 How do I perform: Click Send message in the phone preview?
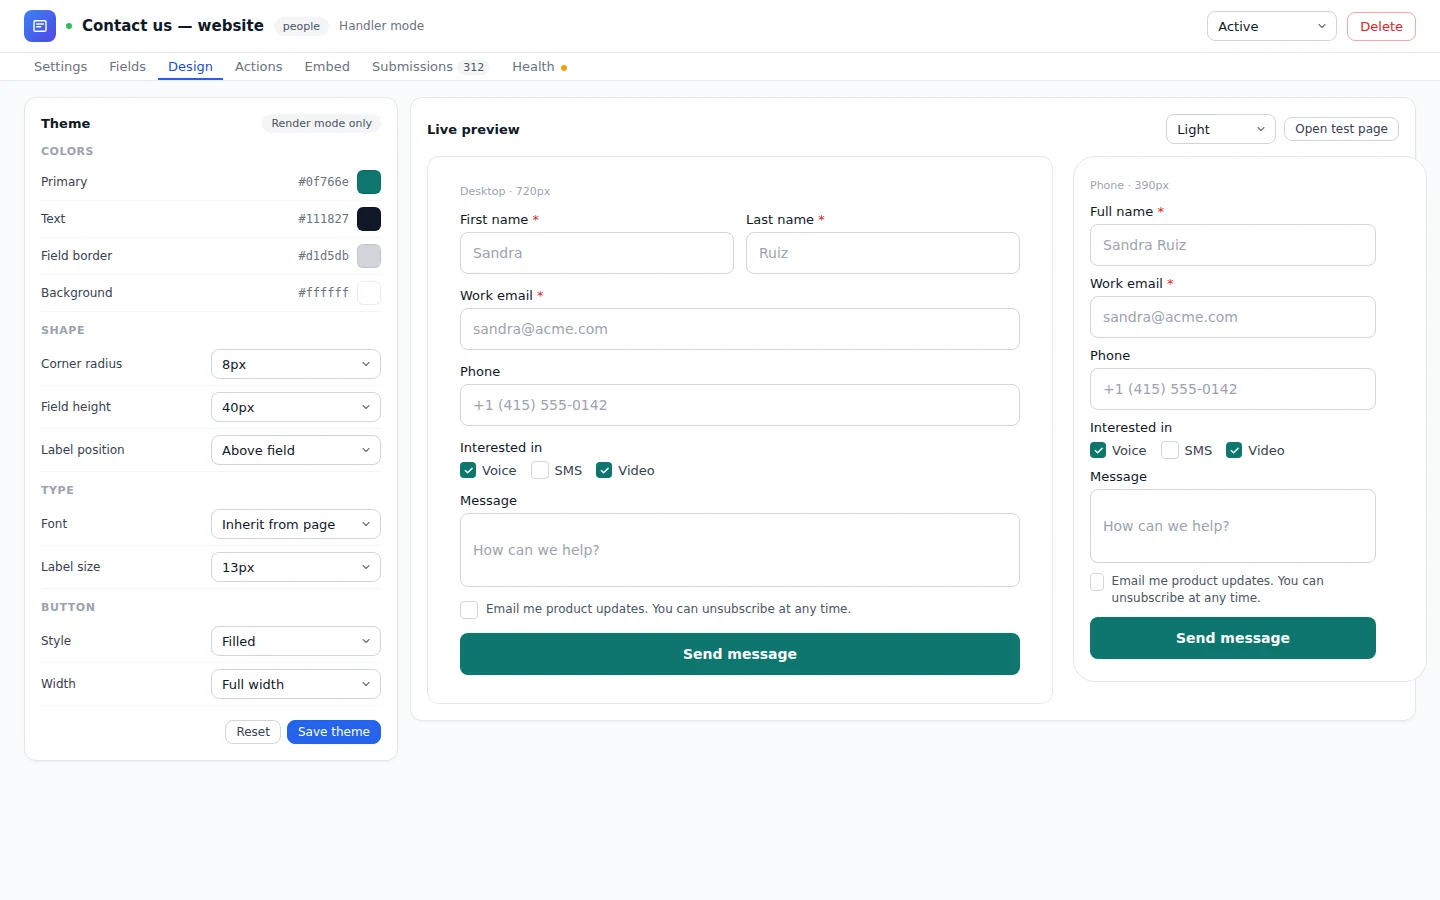coord(1233,638)
